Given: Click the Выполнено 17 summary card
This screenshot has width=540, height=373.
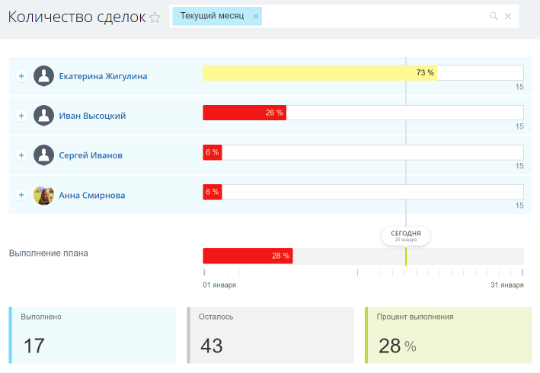Looking at the screenshot, I should point(92,335).
